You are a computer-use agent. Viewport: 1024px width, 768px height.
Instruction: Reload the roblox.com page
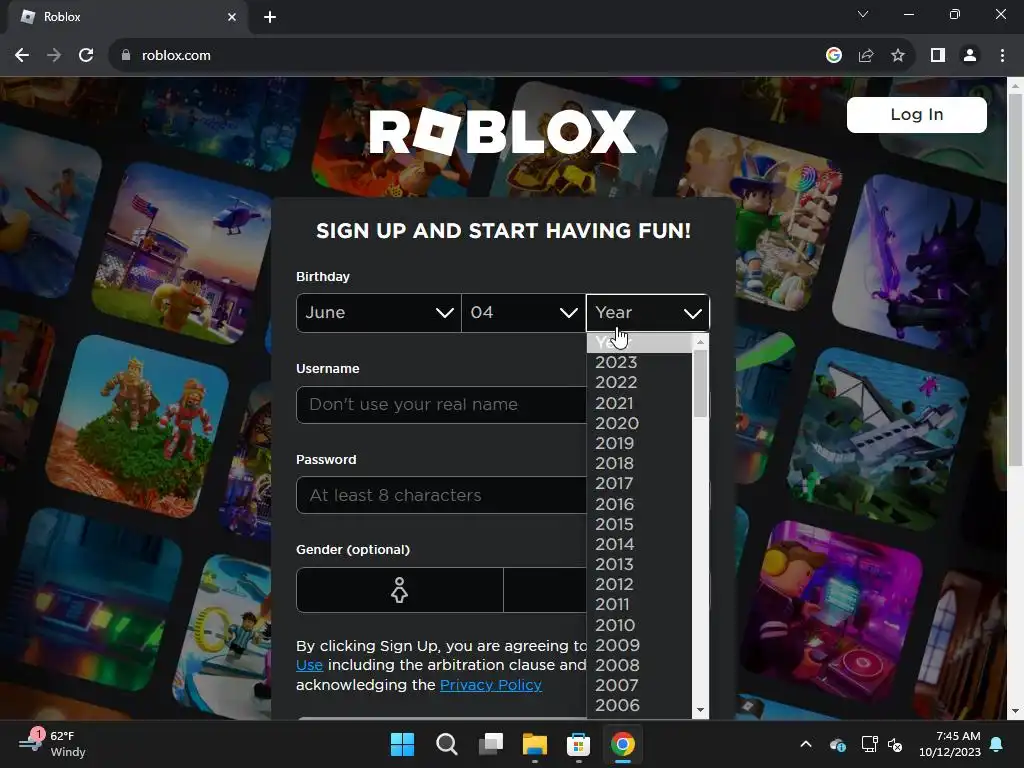click(x=86, y=56)
